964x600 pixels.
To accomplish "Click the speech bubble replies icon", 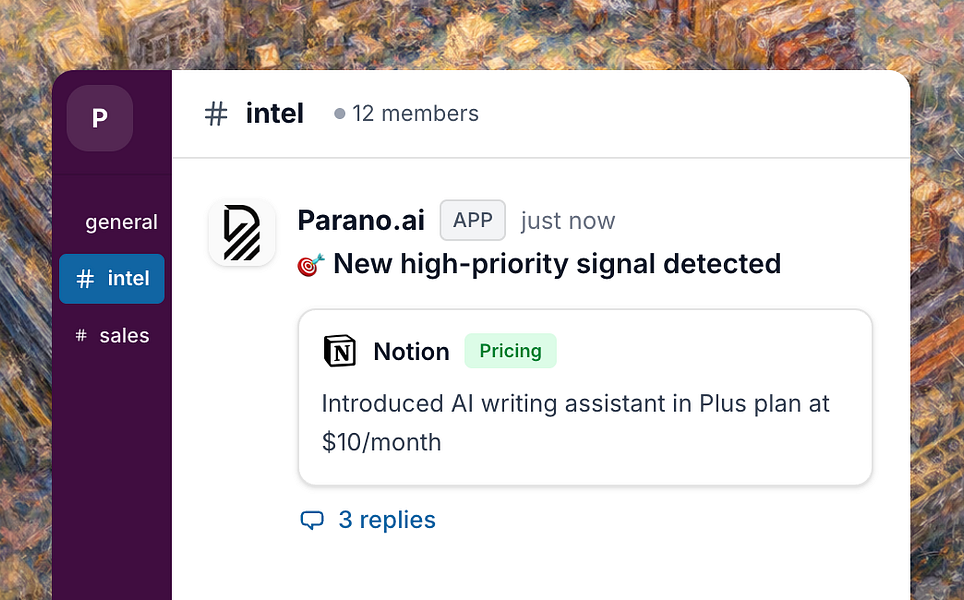I will [314, 519].
